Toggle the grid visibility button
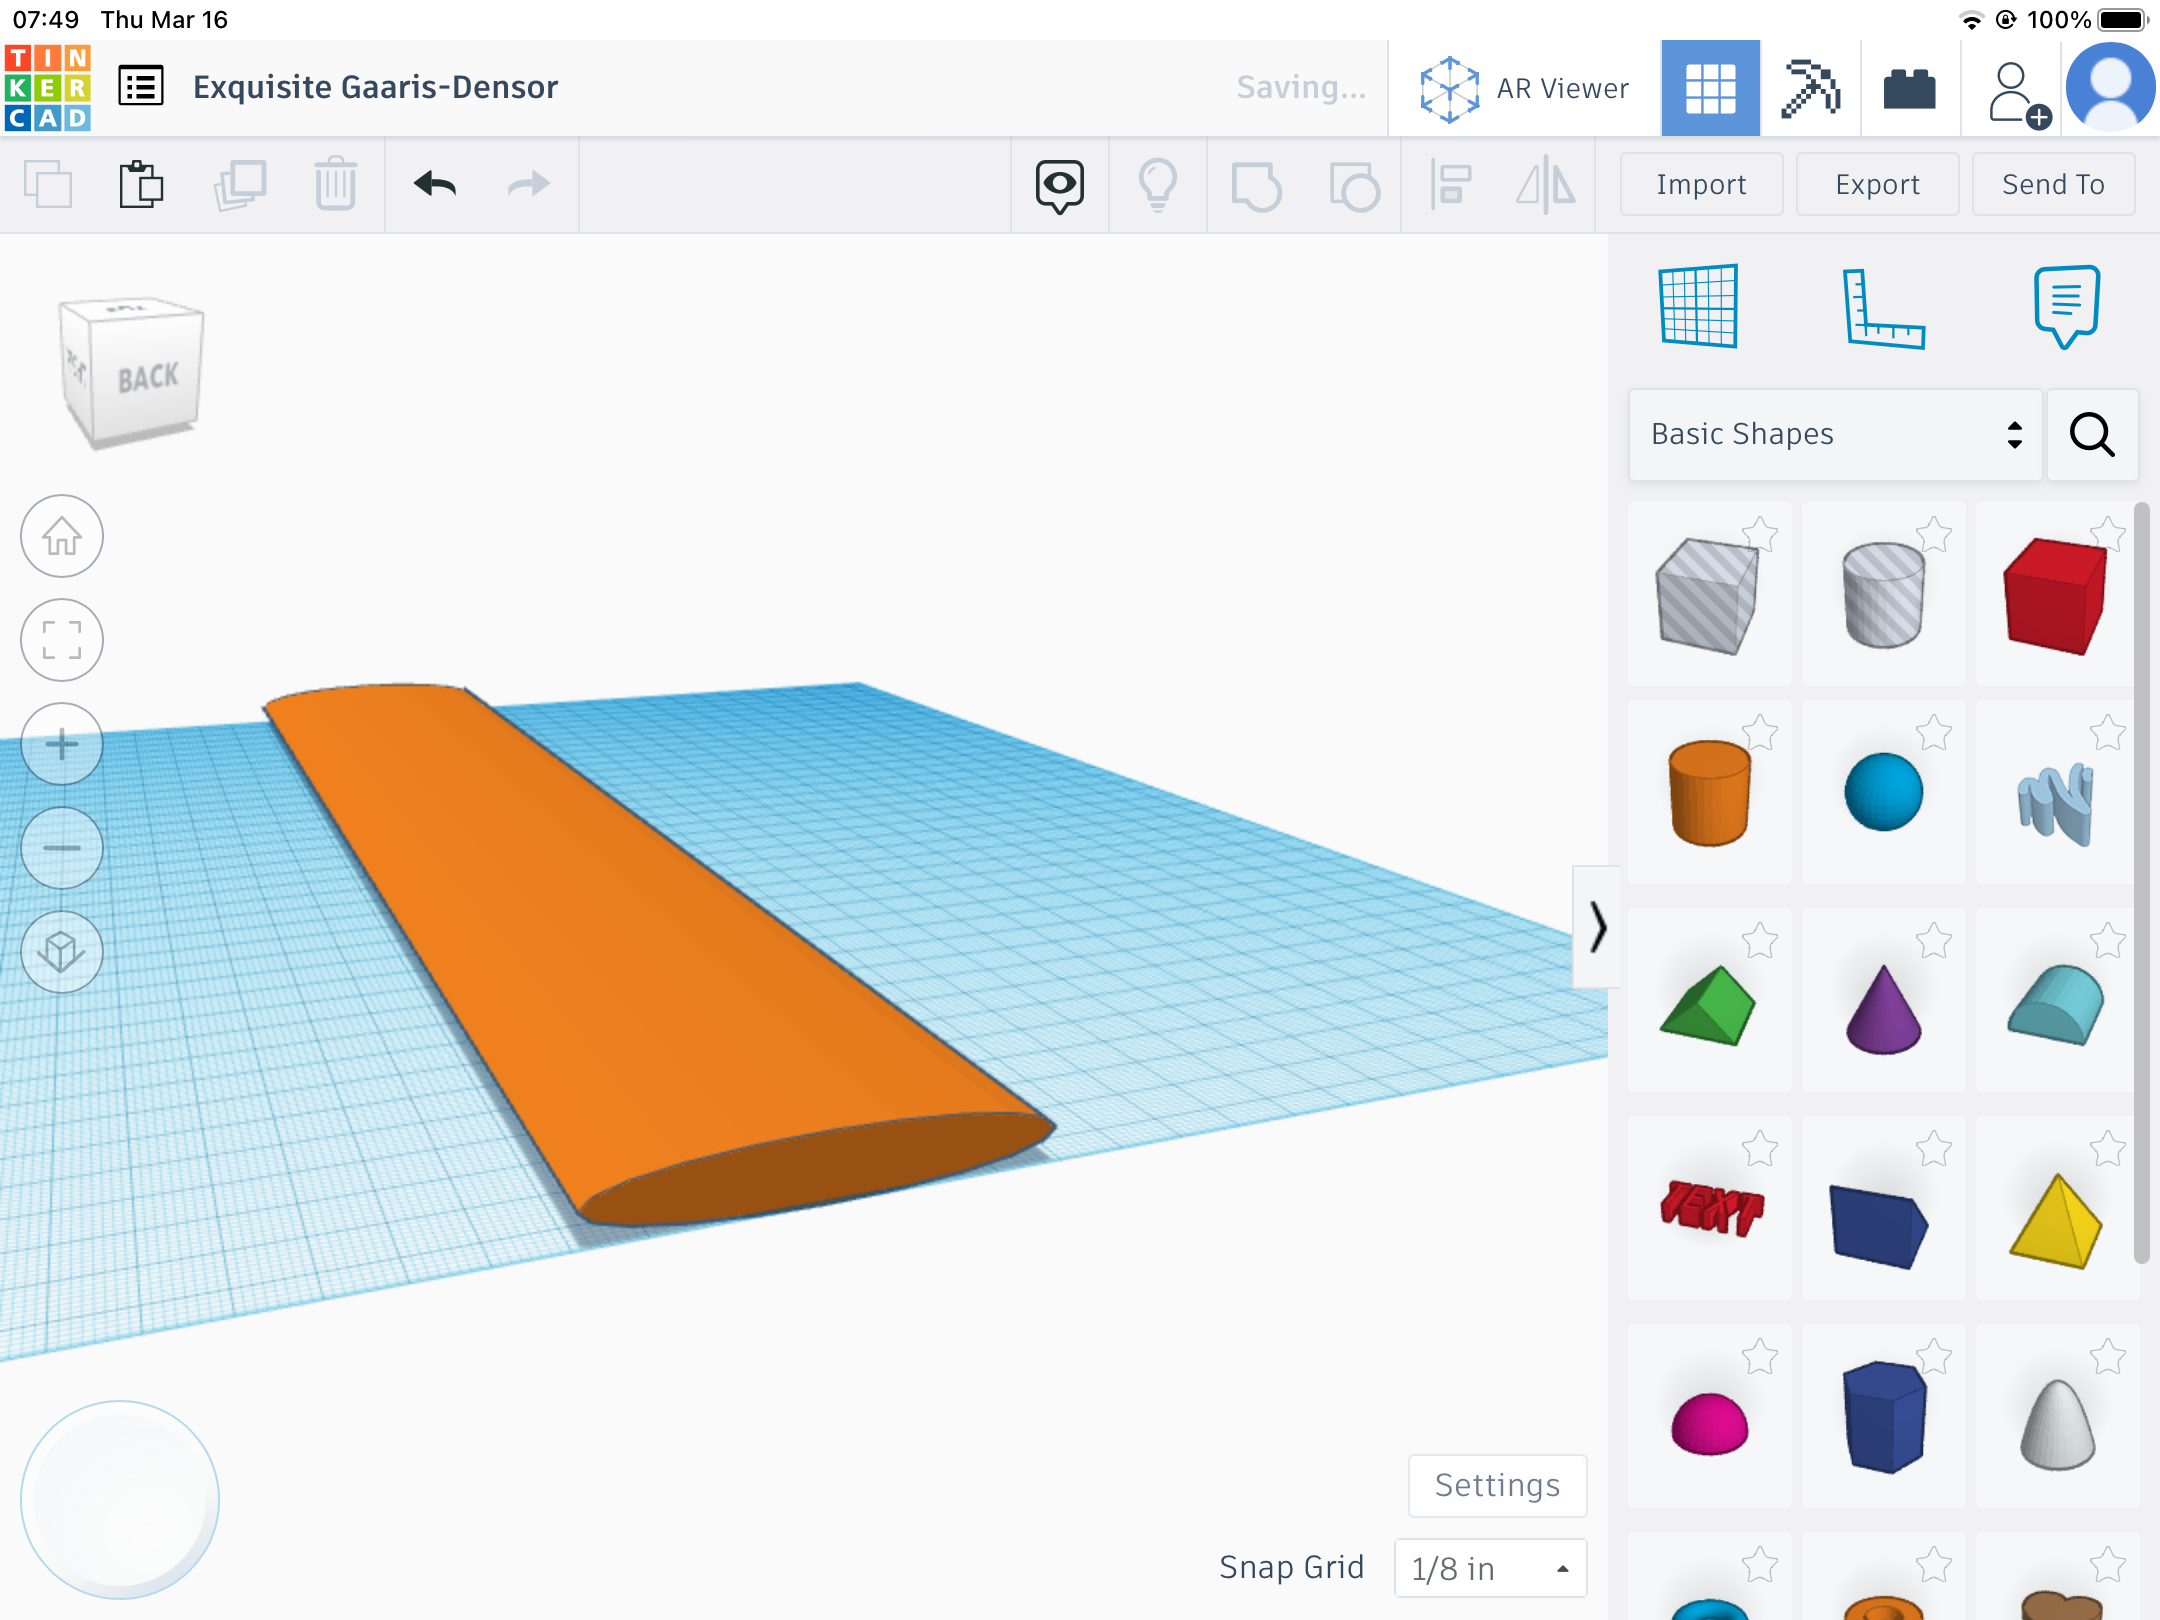This screenshot has height=1620, width=2160. (1697, 305)
